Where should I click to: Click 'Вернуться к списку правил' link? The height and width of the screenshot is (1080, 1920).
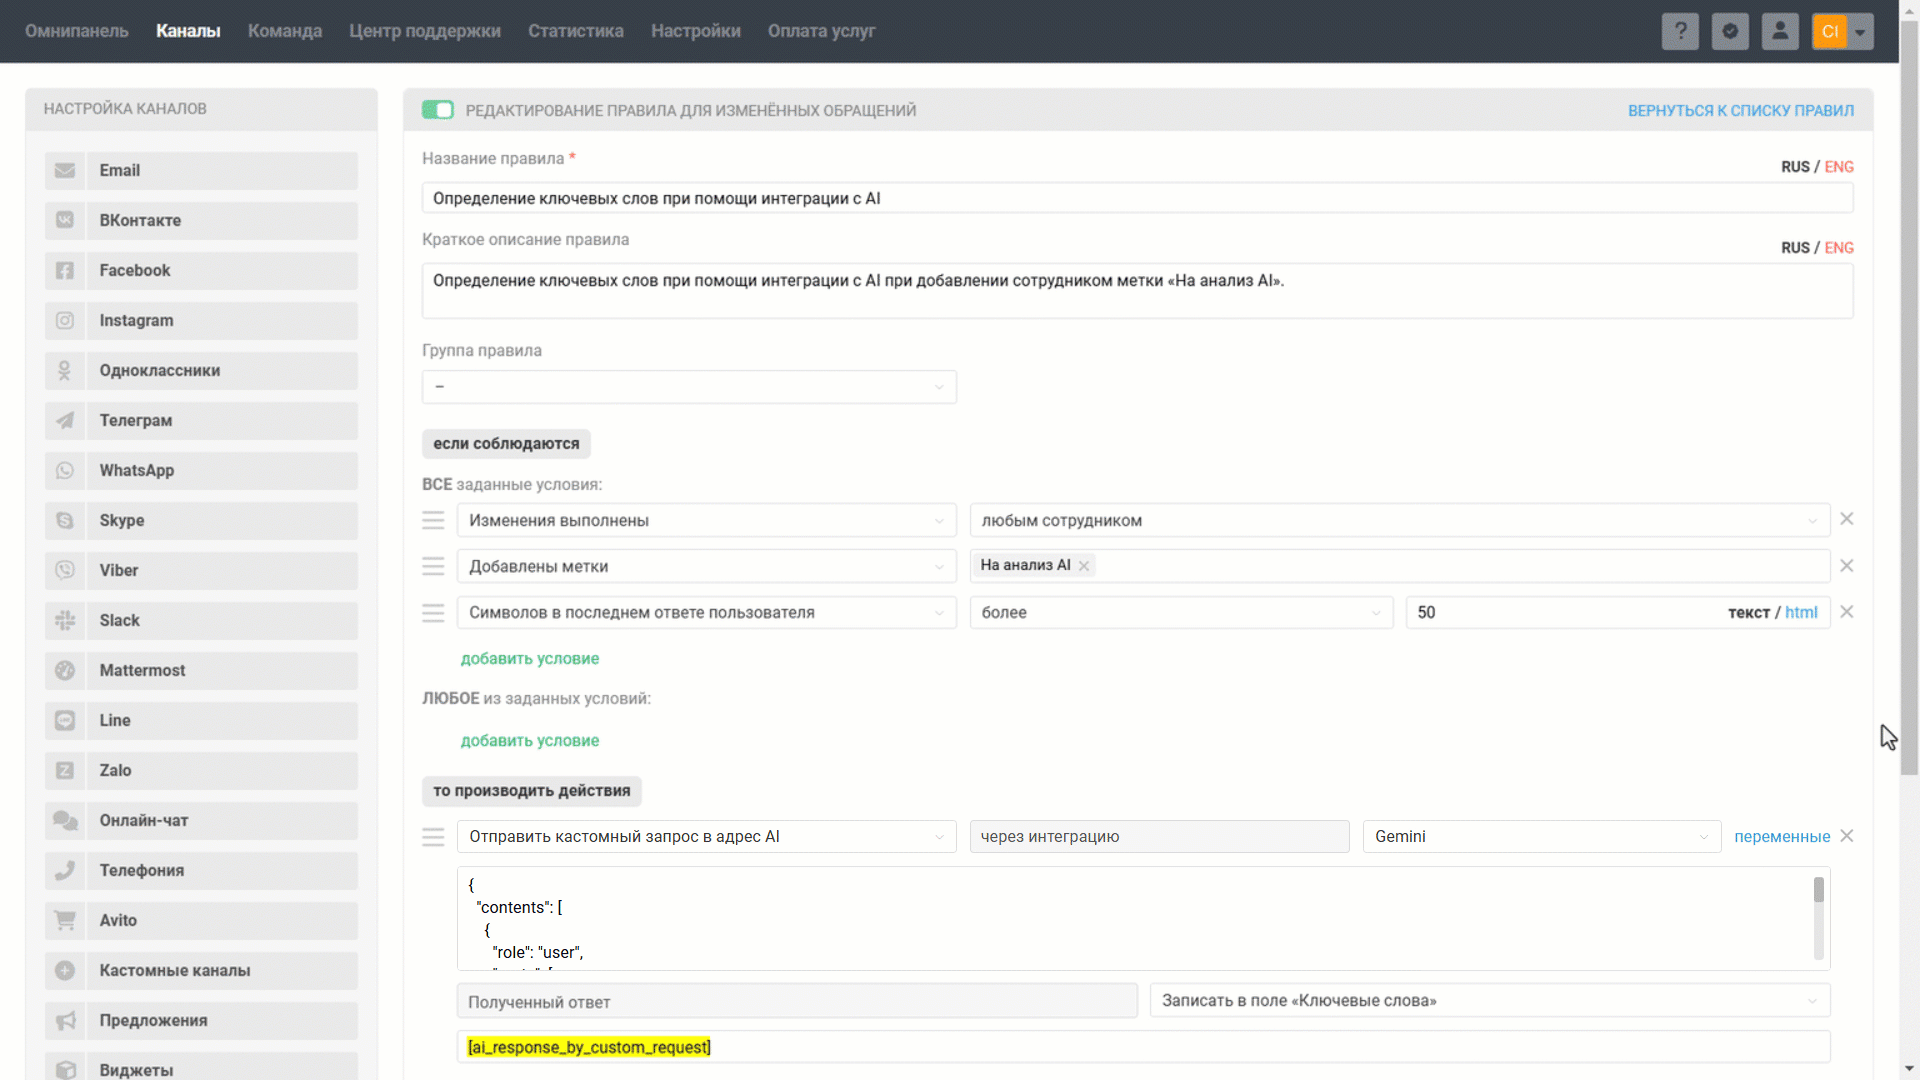pyautogui.click(x=1740, y=110)
